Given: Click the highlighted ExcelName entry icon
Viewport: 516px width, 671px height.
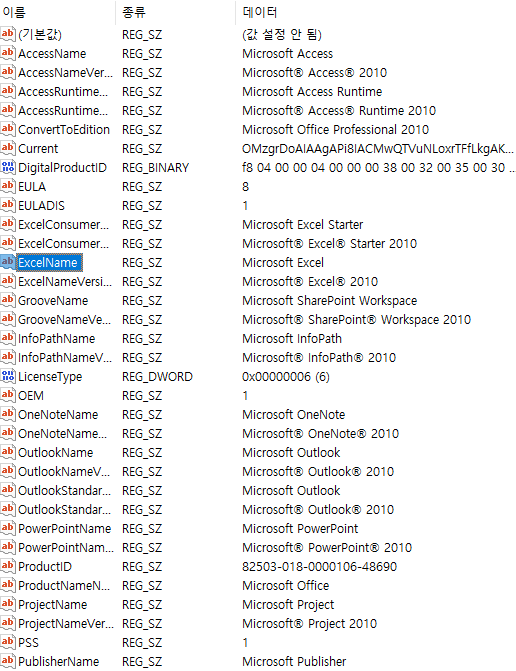Looking at the screenshot, I should [8, 262].
